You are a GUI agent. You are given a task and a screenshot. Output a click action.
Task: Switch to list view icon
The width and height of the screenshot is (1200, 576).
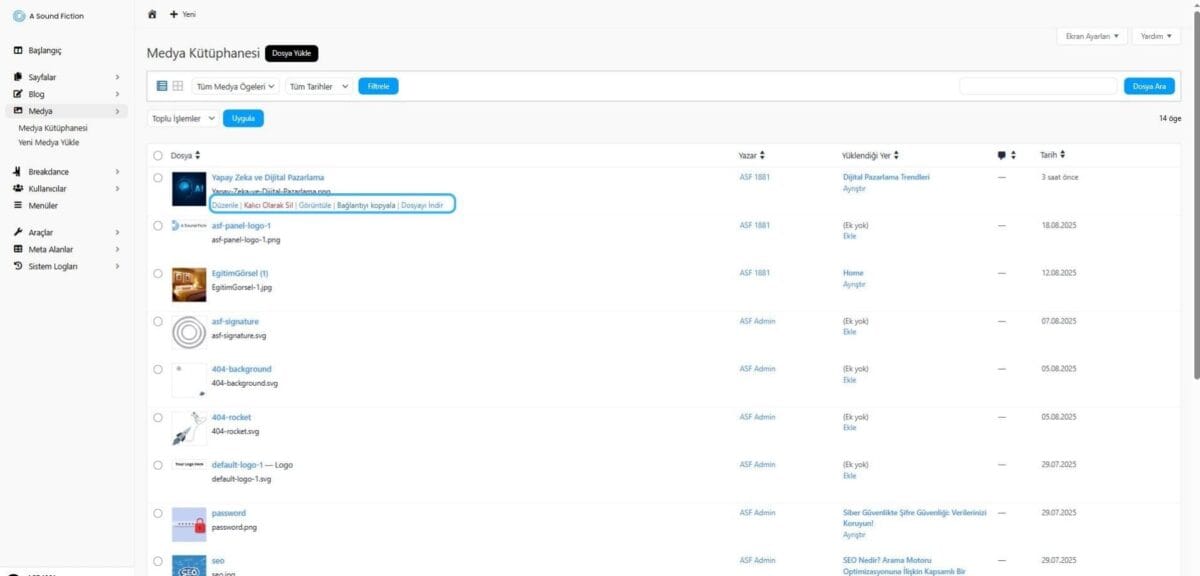(x=162, y=87)
